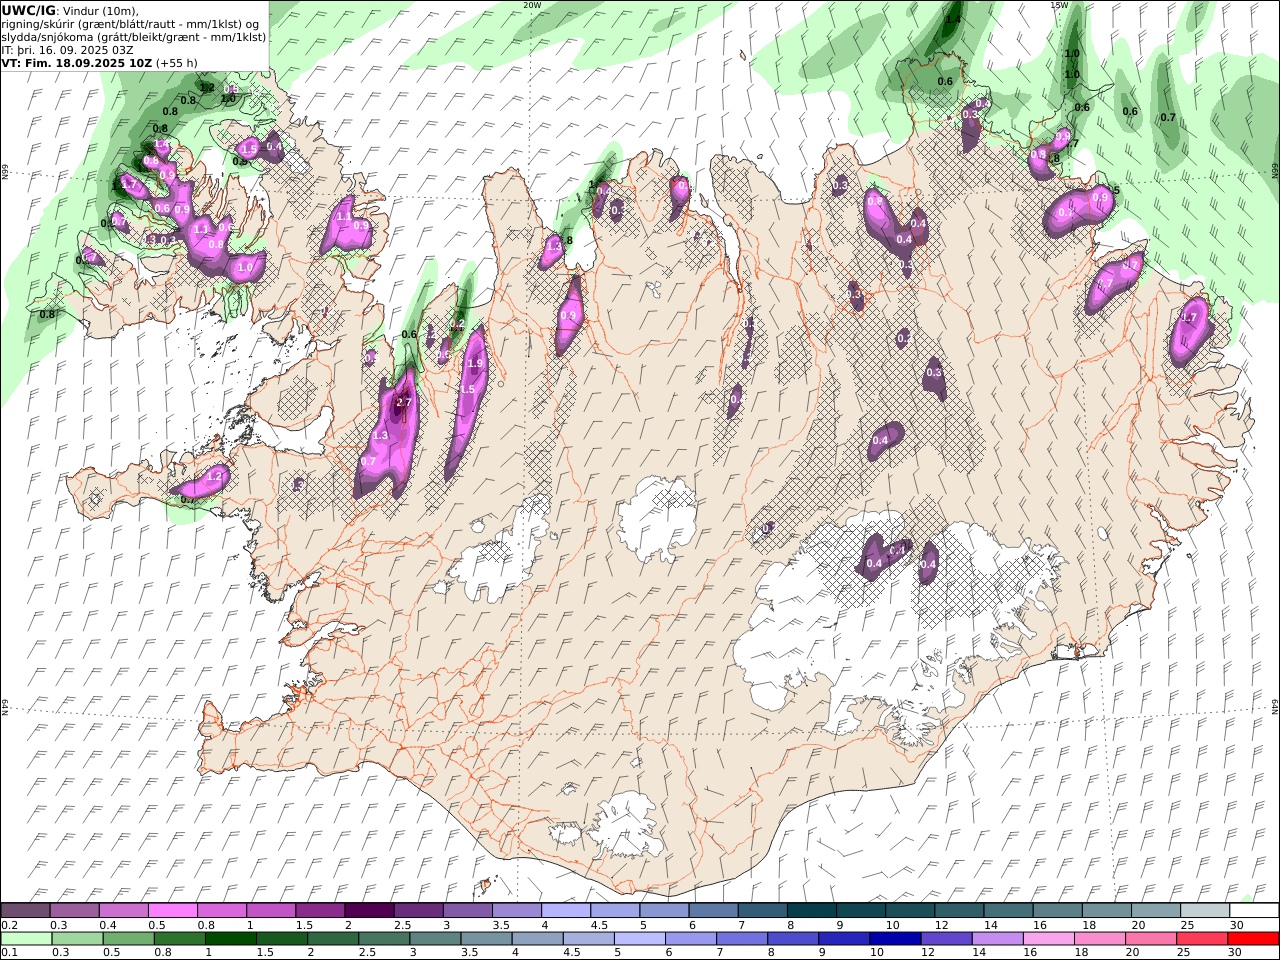The width and height of the screenshot is (1280, 960).
Task: Select bottom-row rain swatch for 6–7
Action: point(690,939)
